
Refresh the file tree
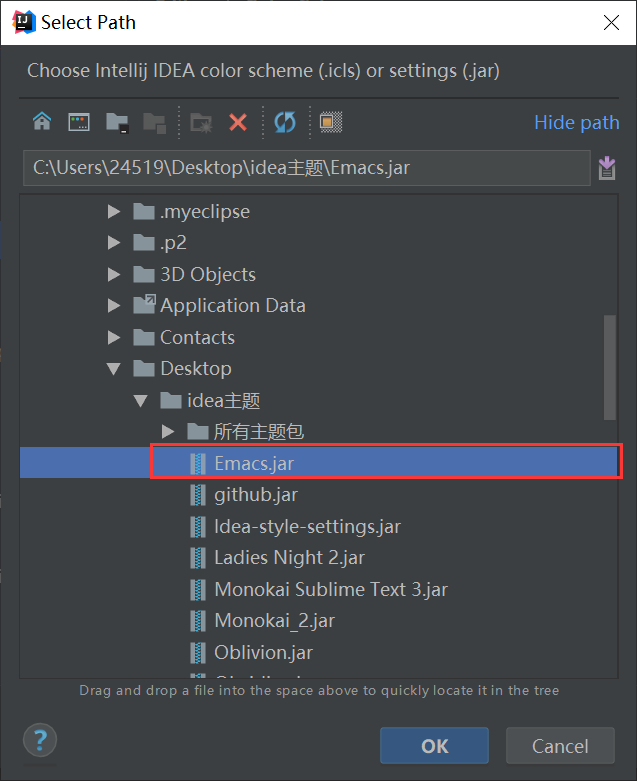point(285,122)
